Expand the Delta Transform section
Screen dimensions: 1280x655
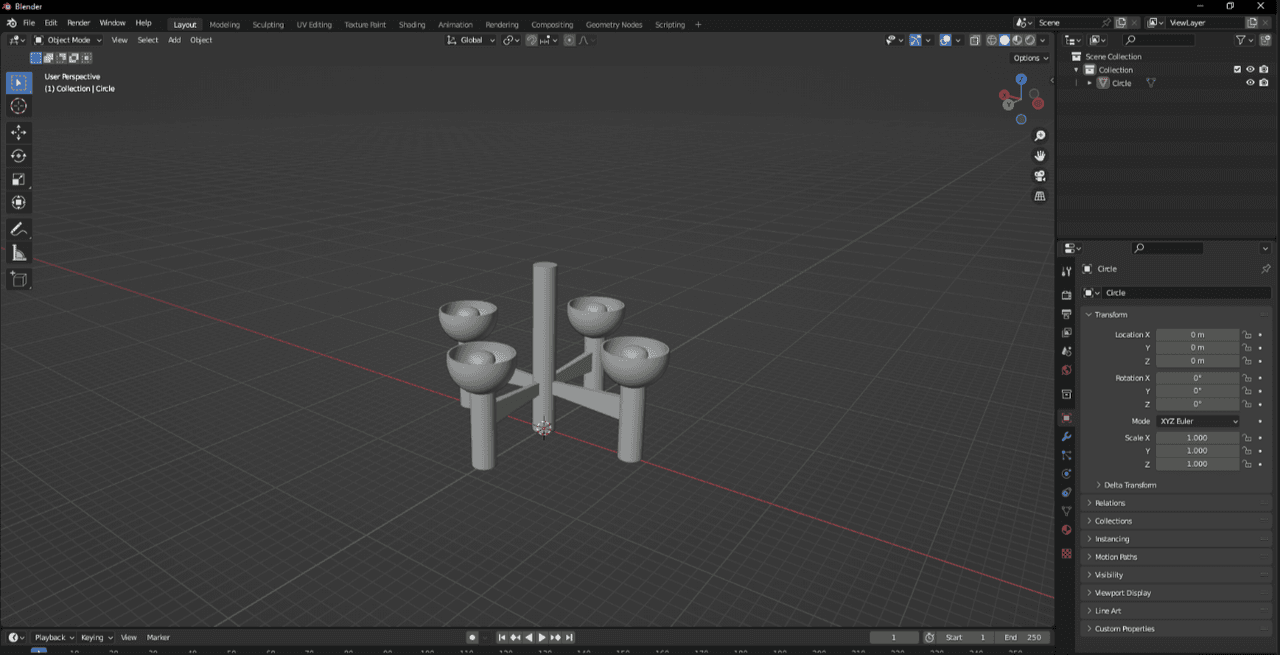point(1129,485)
